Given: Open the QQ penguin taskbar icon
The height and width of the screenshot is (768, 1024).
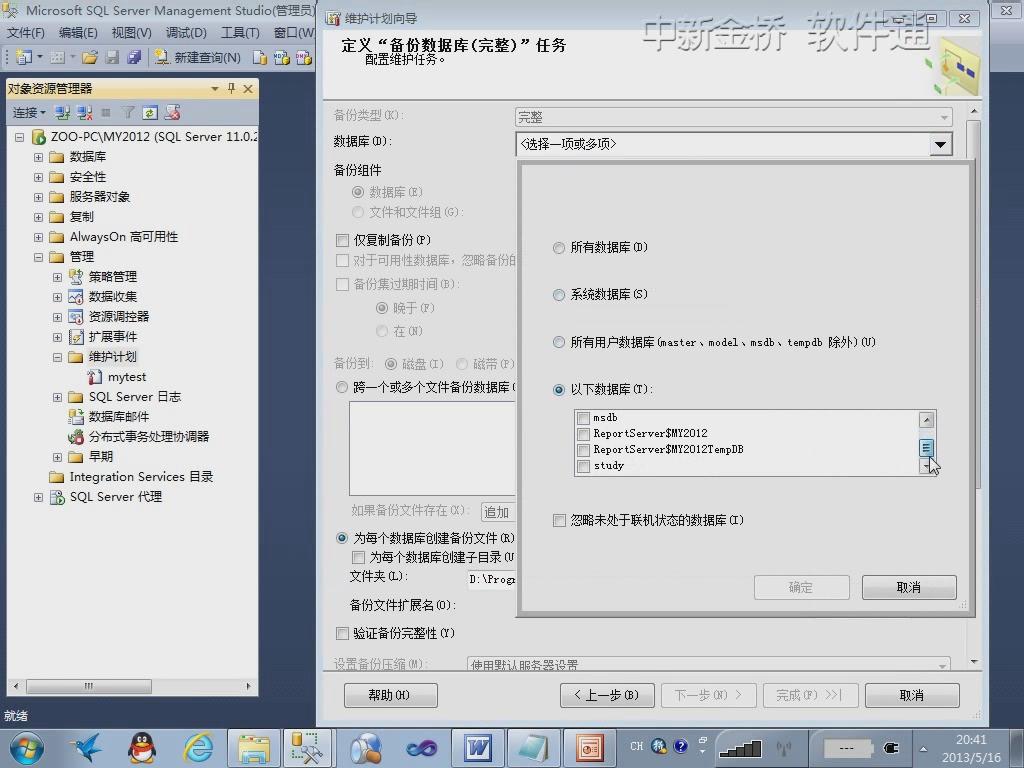Looking at the screenshot, I should coord(142,748).
